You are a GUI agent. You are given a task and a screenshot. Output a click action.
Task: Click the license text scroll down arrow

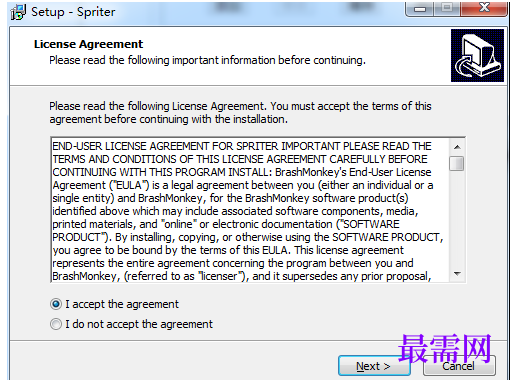pyautogui.click(x=457, y=274)
